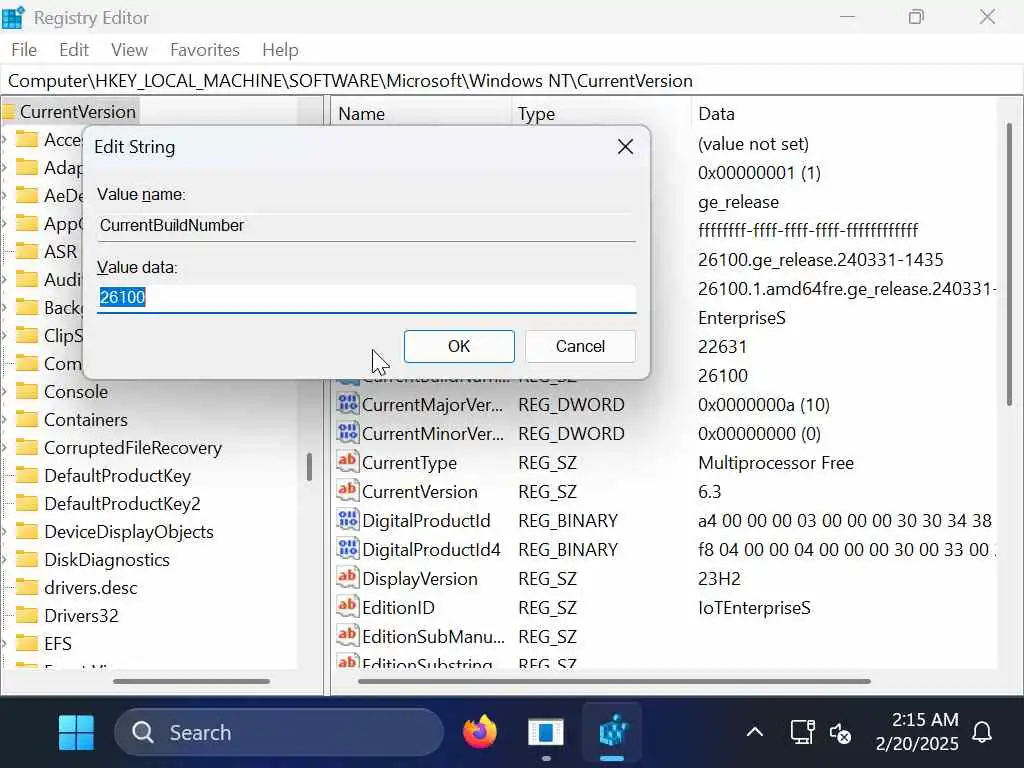Open the File menu

(24, 50)
